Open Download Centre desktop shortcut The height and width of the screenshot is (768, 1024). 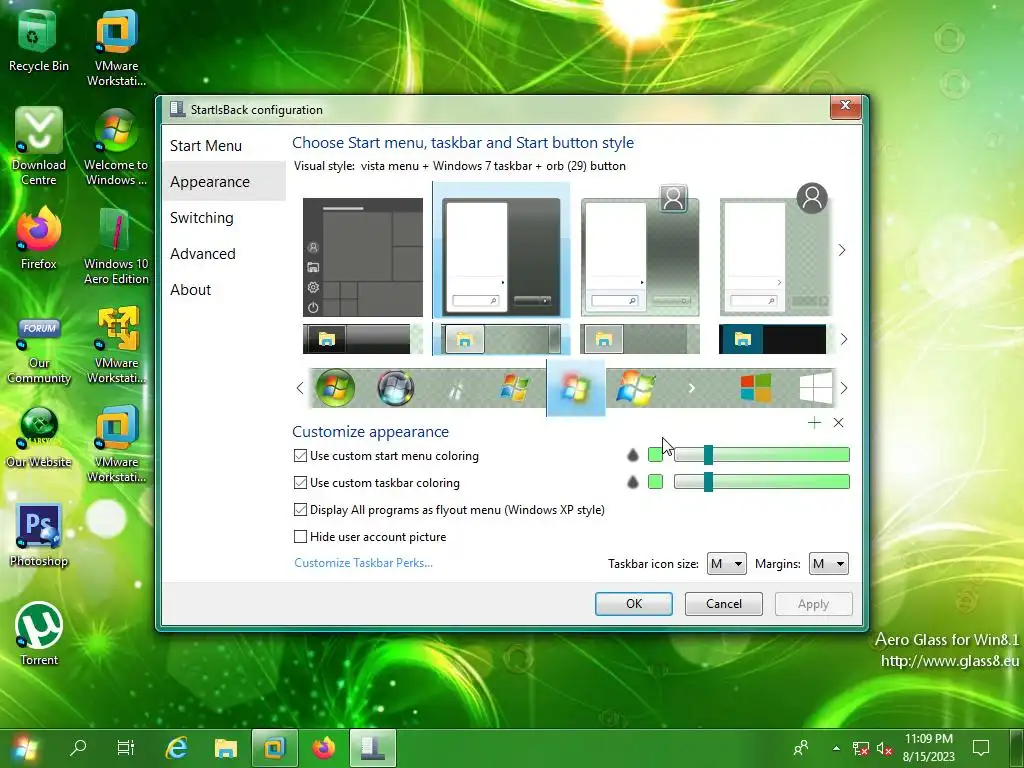coord(39,146)
